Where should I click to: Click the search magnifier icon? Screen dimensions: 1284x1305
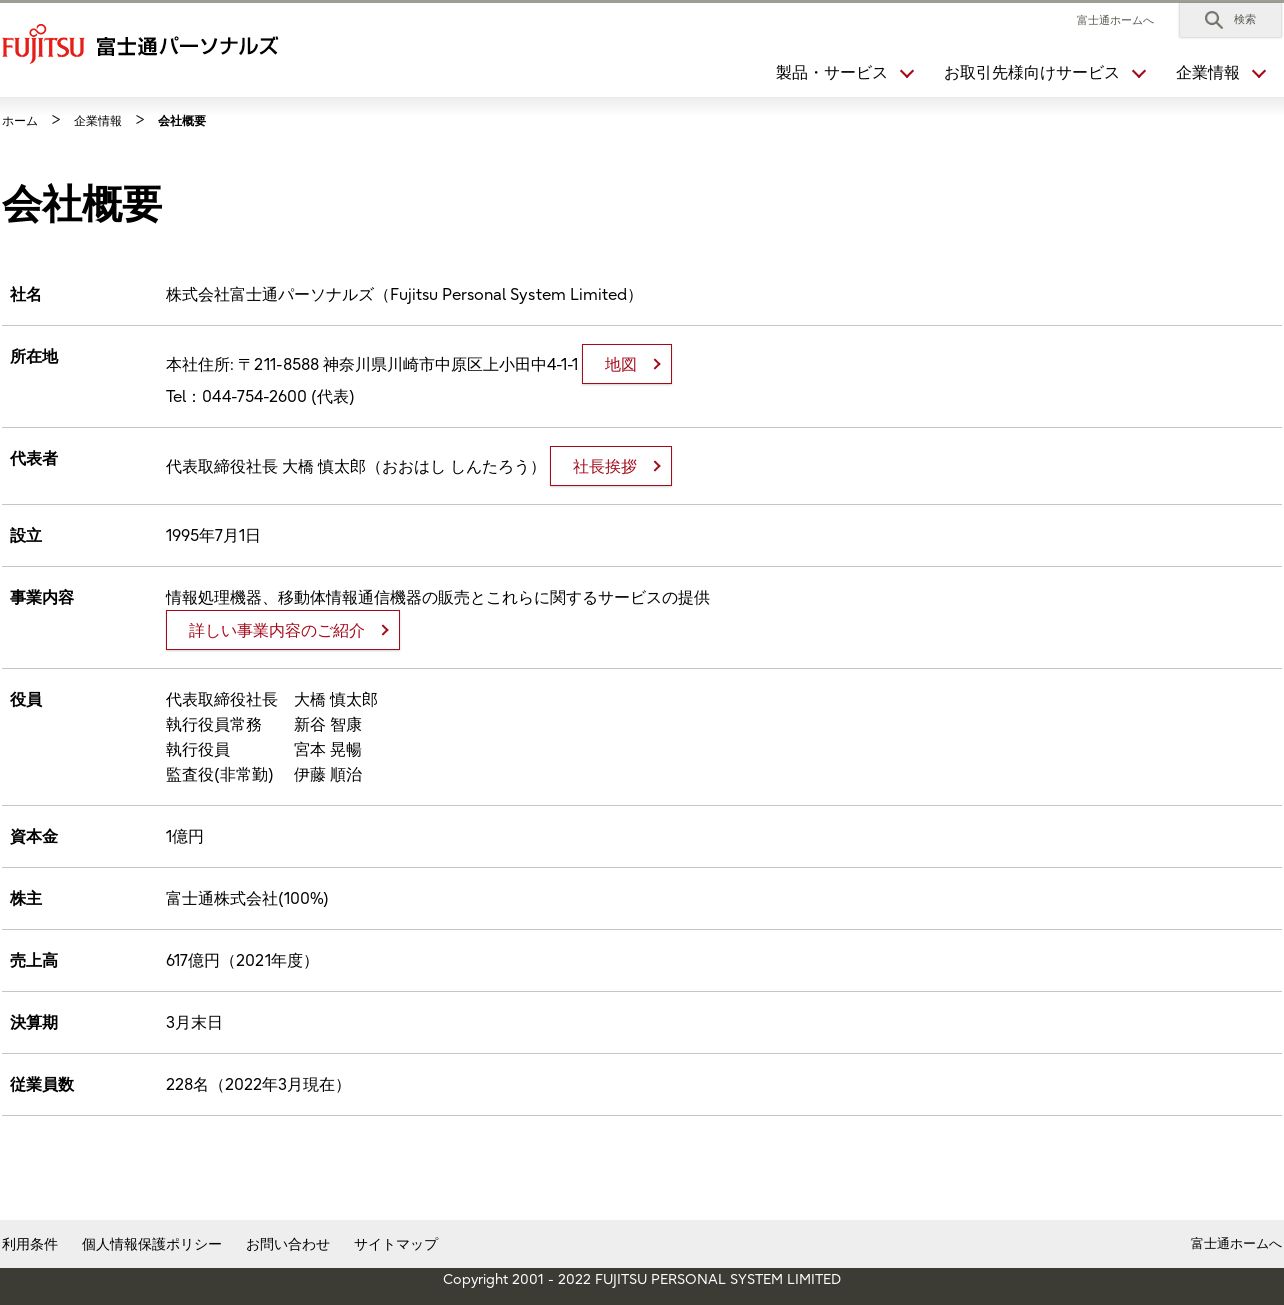tap(1213, 20)
